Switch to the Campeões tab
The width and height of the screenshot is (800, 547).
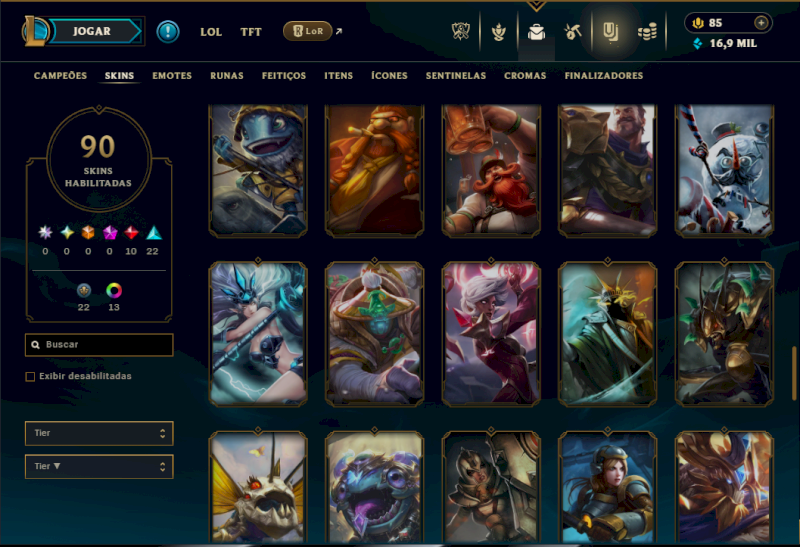[x=60, y=76]
